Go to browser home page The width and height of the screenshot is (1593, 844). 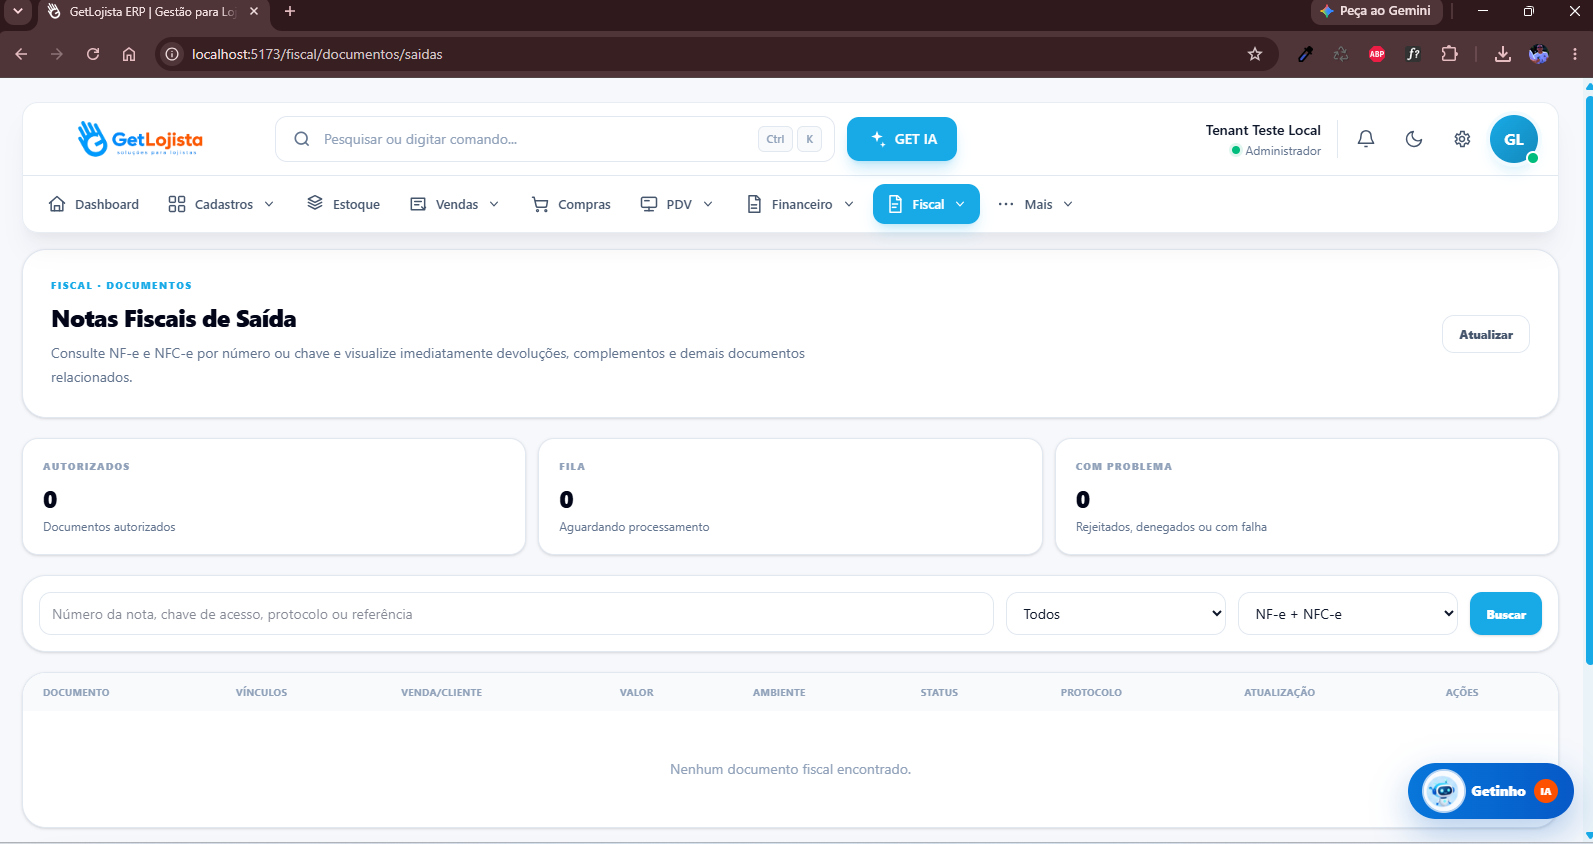coord(129,54)
